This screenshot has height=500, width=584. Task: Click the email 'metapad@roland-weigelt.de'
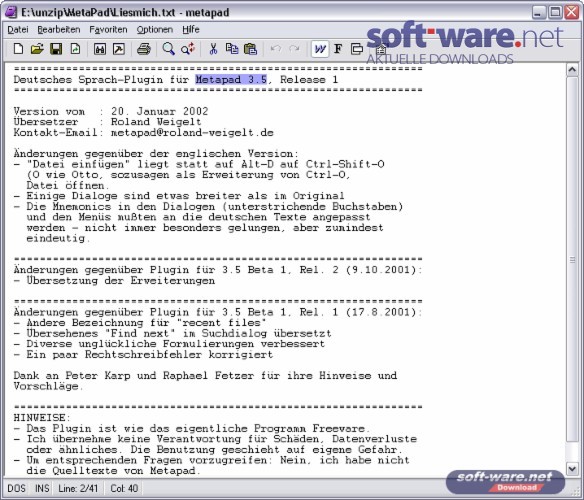tap(192, 133)
